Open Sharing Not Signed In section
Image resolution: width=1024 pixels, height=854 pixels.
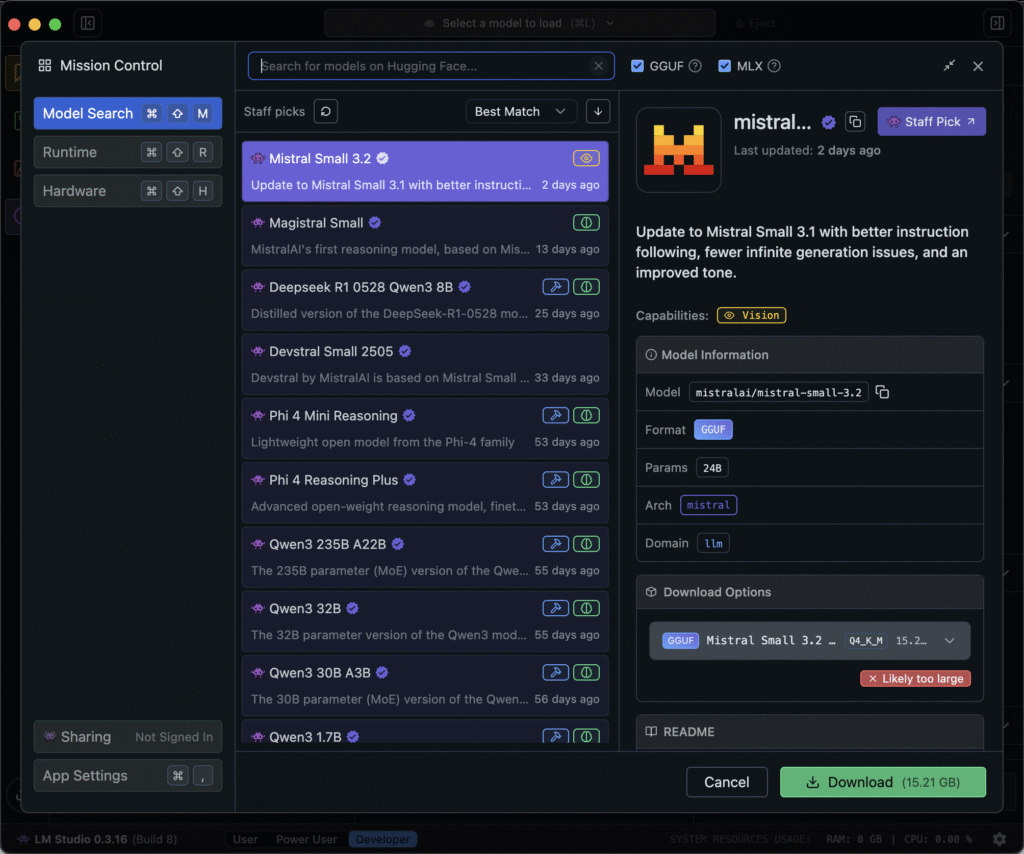[128, 736]
